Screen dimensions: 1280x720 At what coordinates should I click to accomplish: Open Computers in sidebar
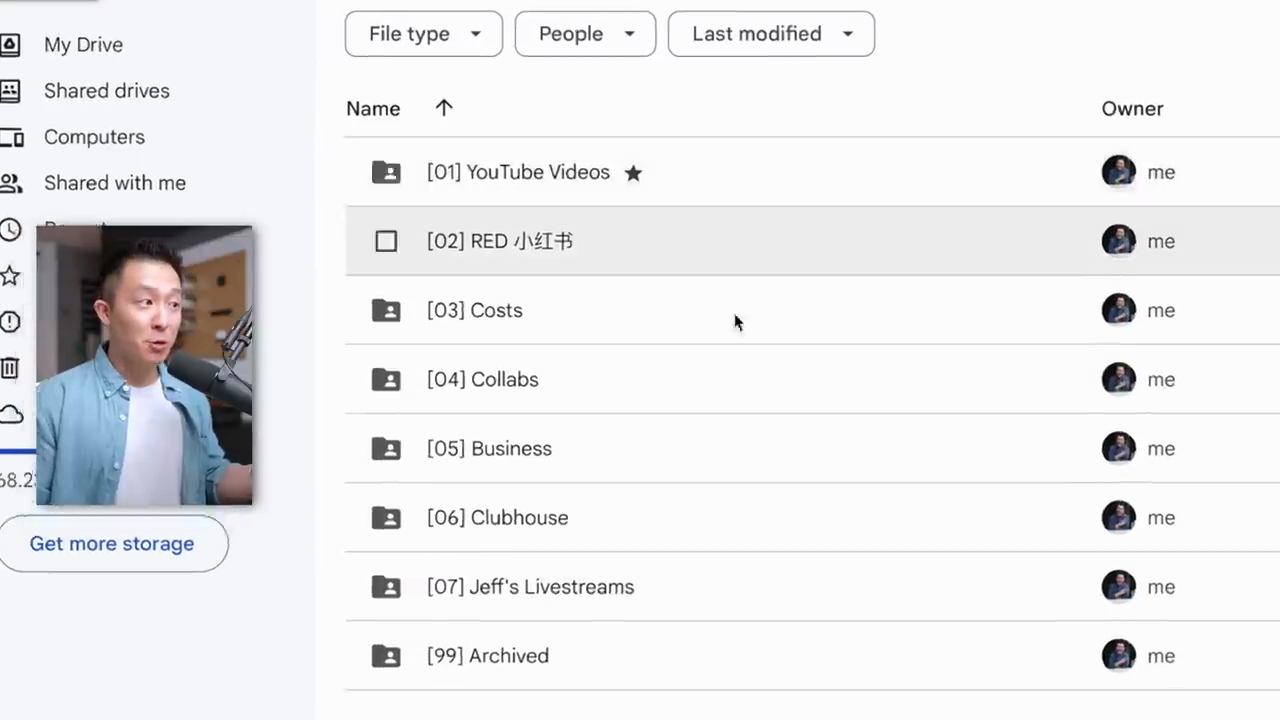pyautogui.click(x=94, y=137)
